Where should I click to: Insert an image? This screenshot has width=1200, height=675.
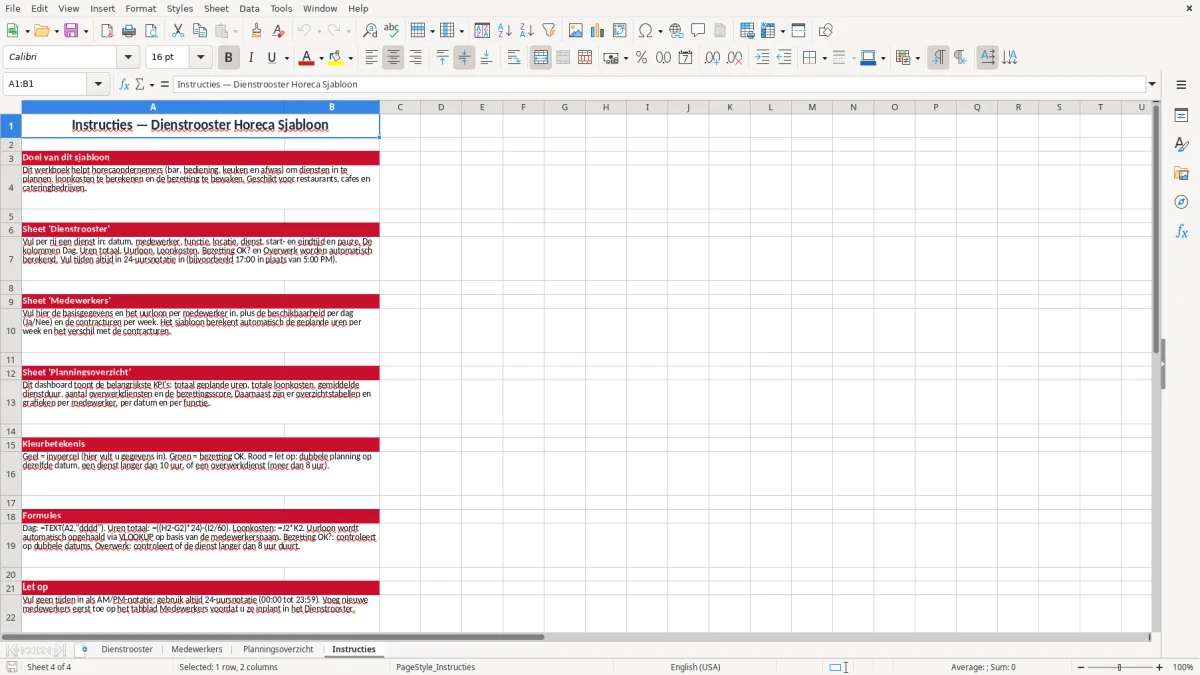(576, 31)
